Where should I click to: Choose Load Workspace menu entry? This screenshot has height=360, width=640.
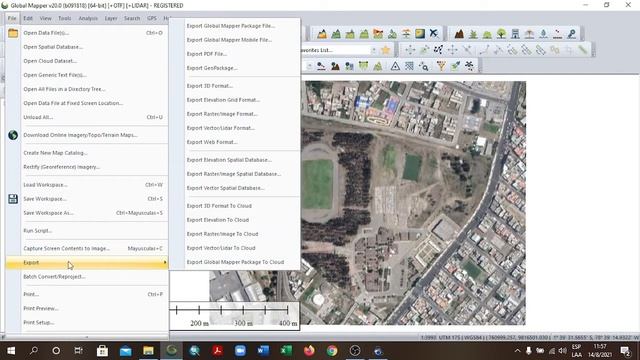[87, 185]
